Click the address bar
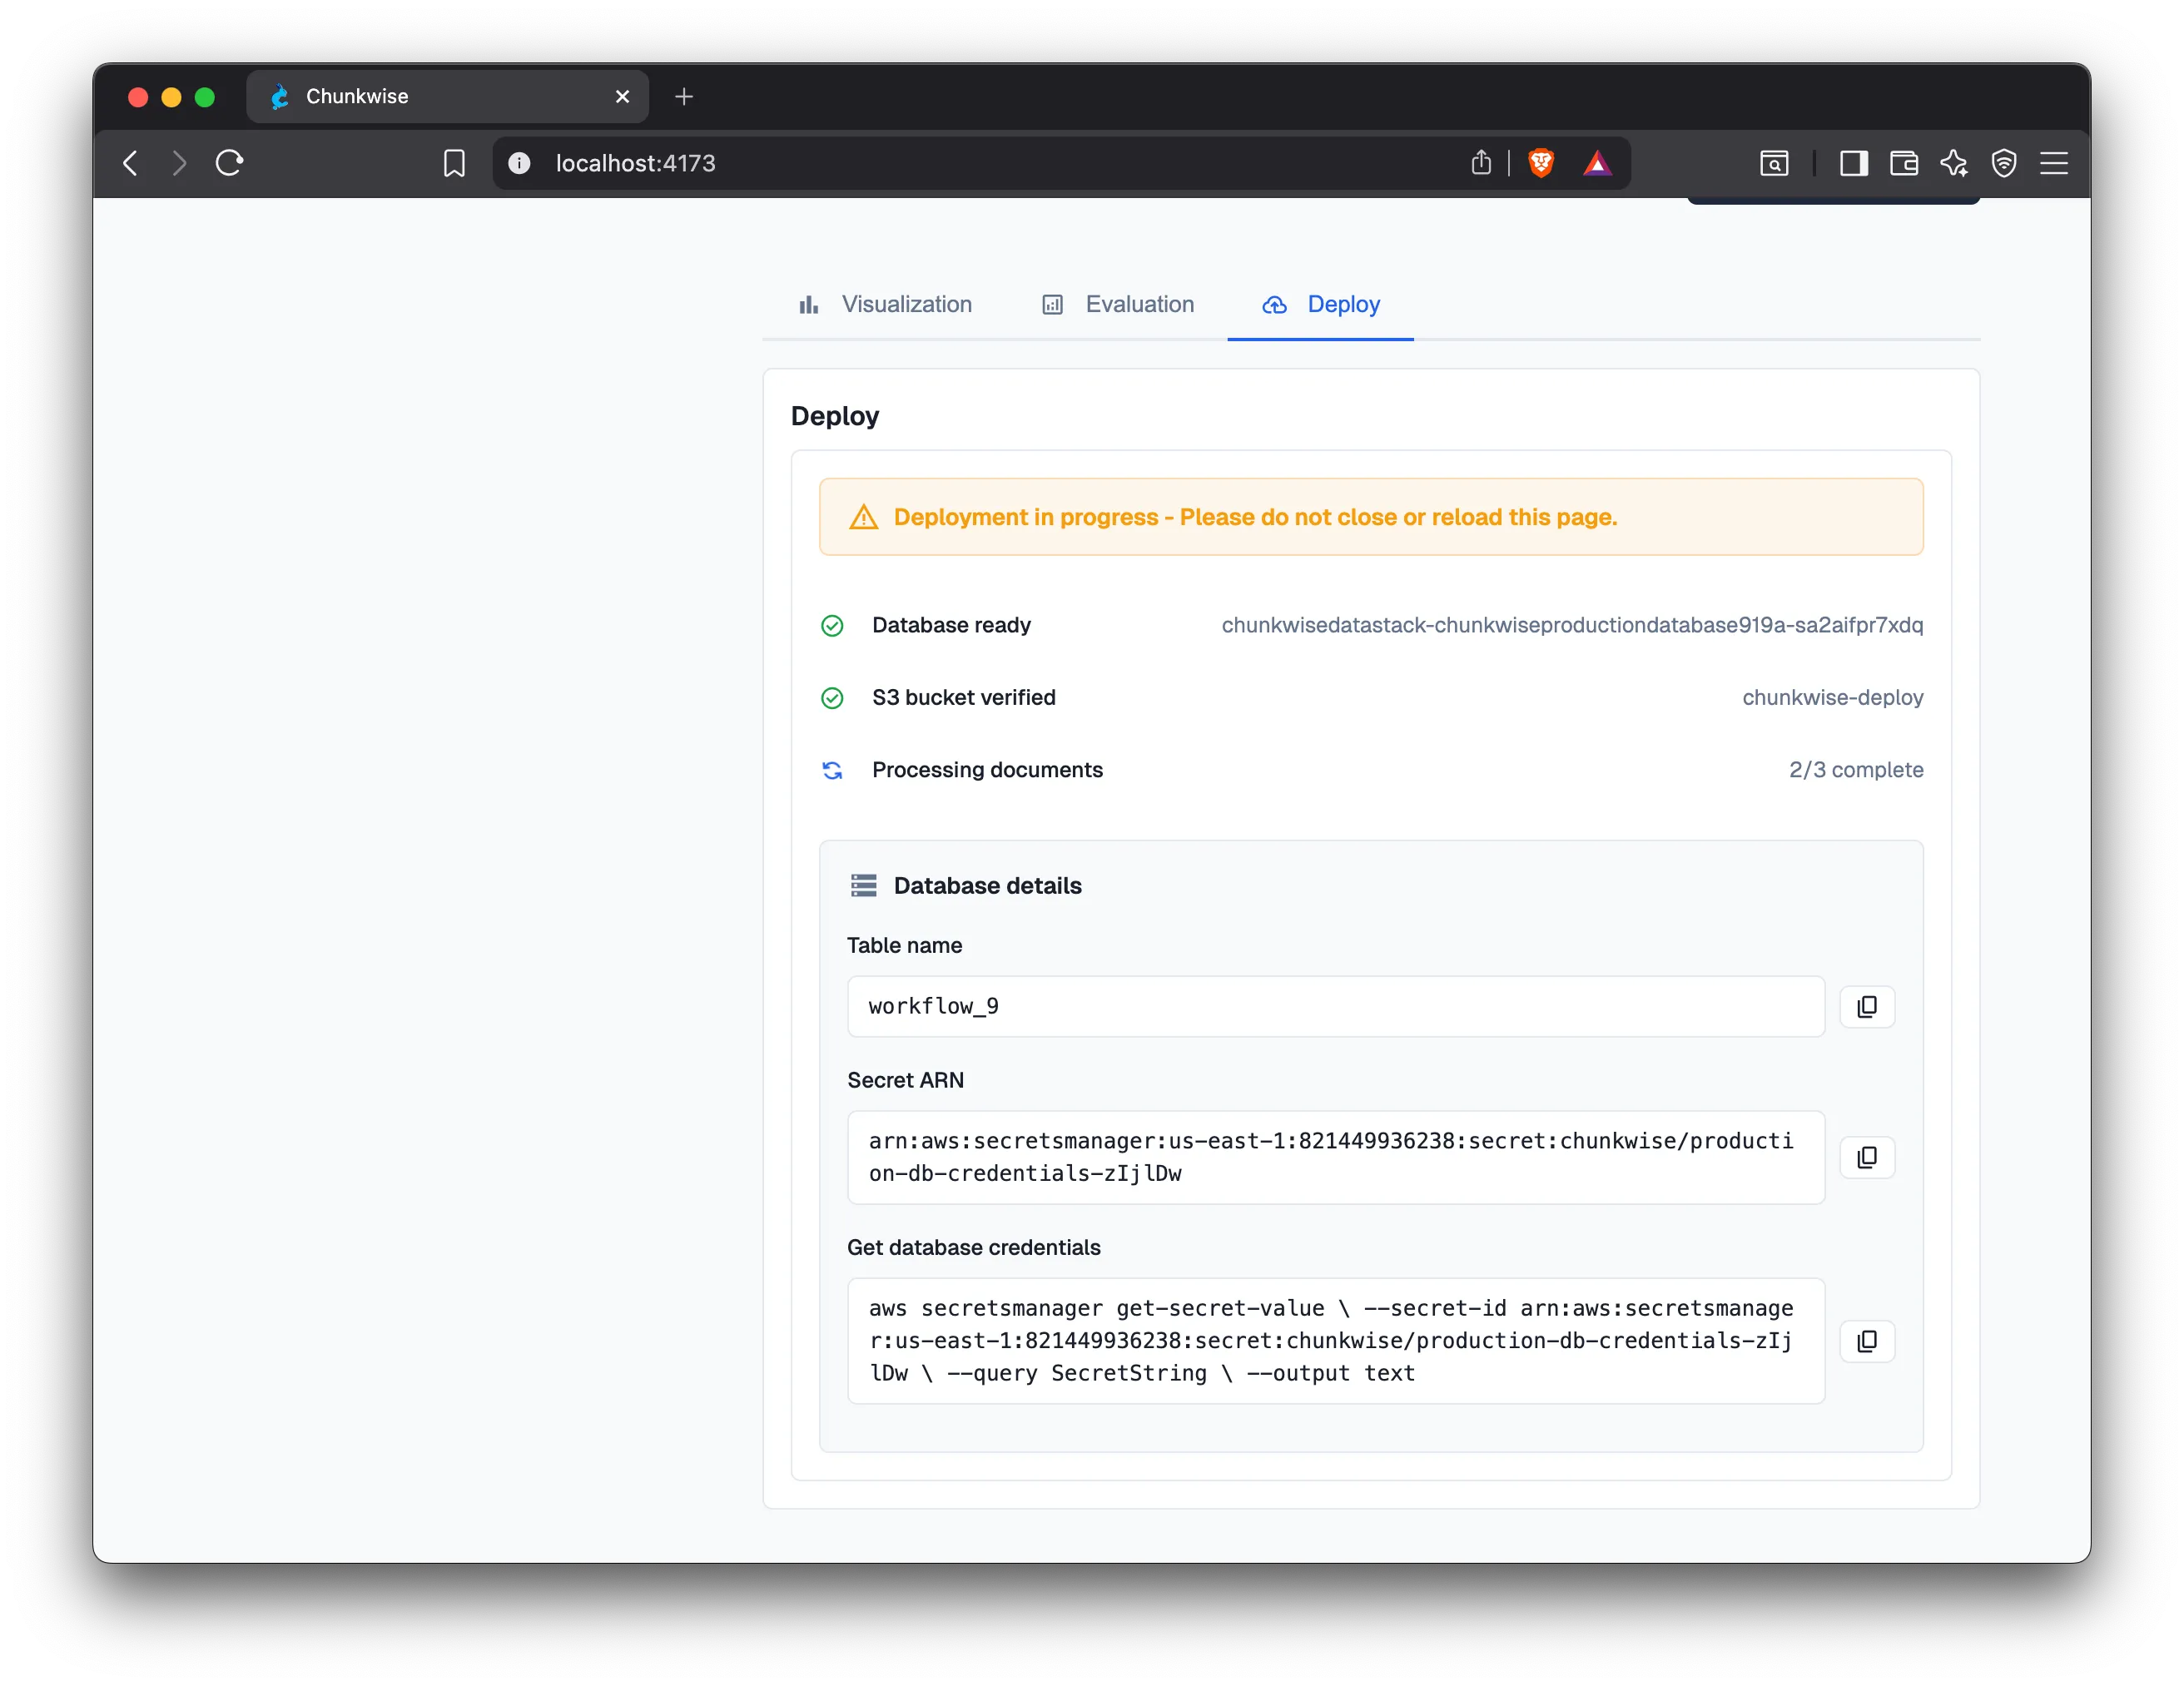 coord(900,163)
